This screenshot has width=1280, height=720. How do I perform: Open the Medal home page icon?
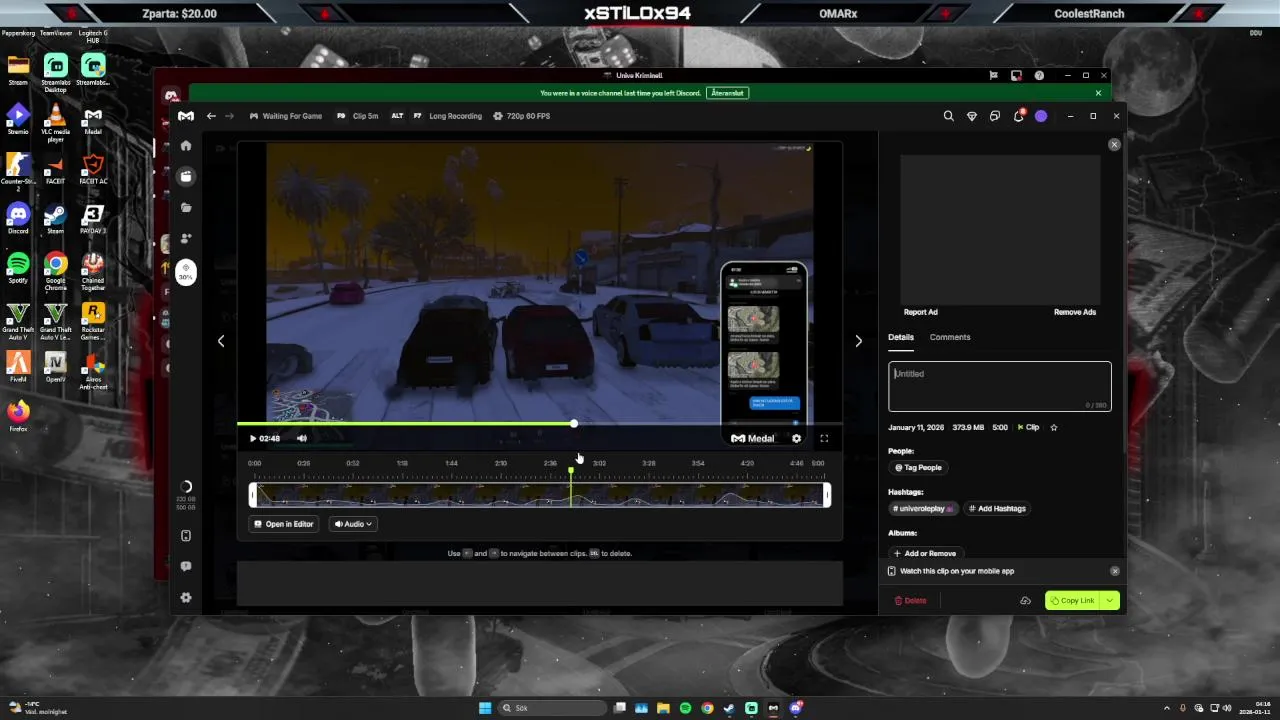(186, 146)
